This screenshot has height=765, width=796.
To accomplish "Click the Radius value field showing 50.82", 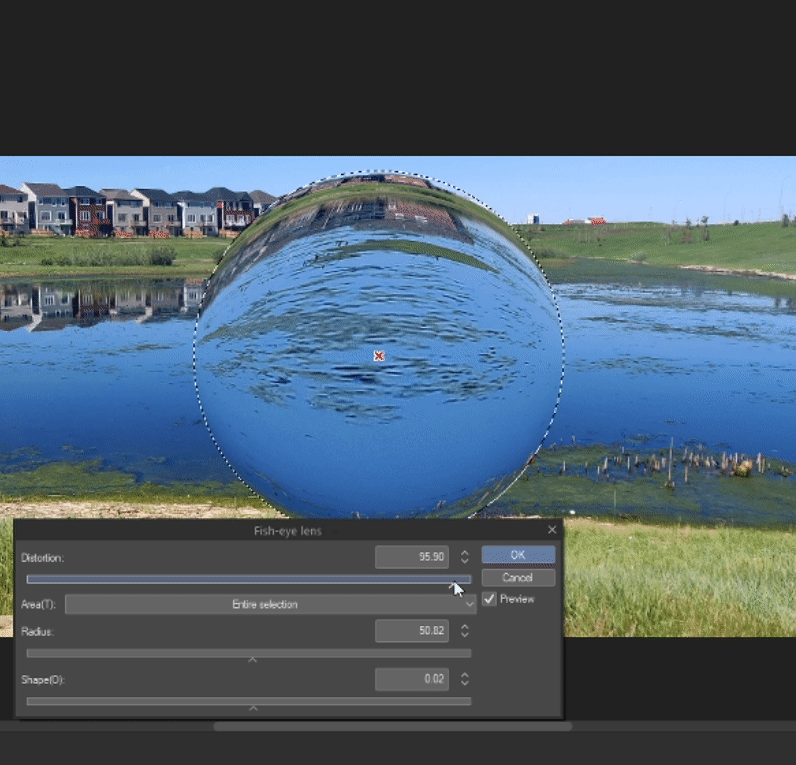I will [x=411, y=631].
